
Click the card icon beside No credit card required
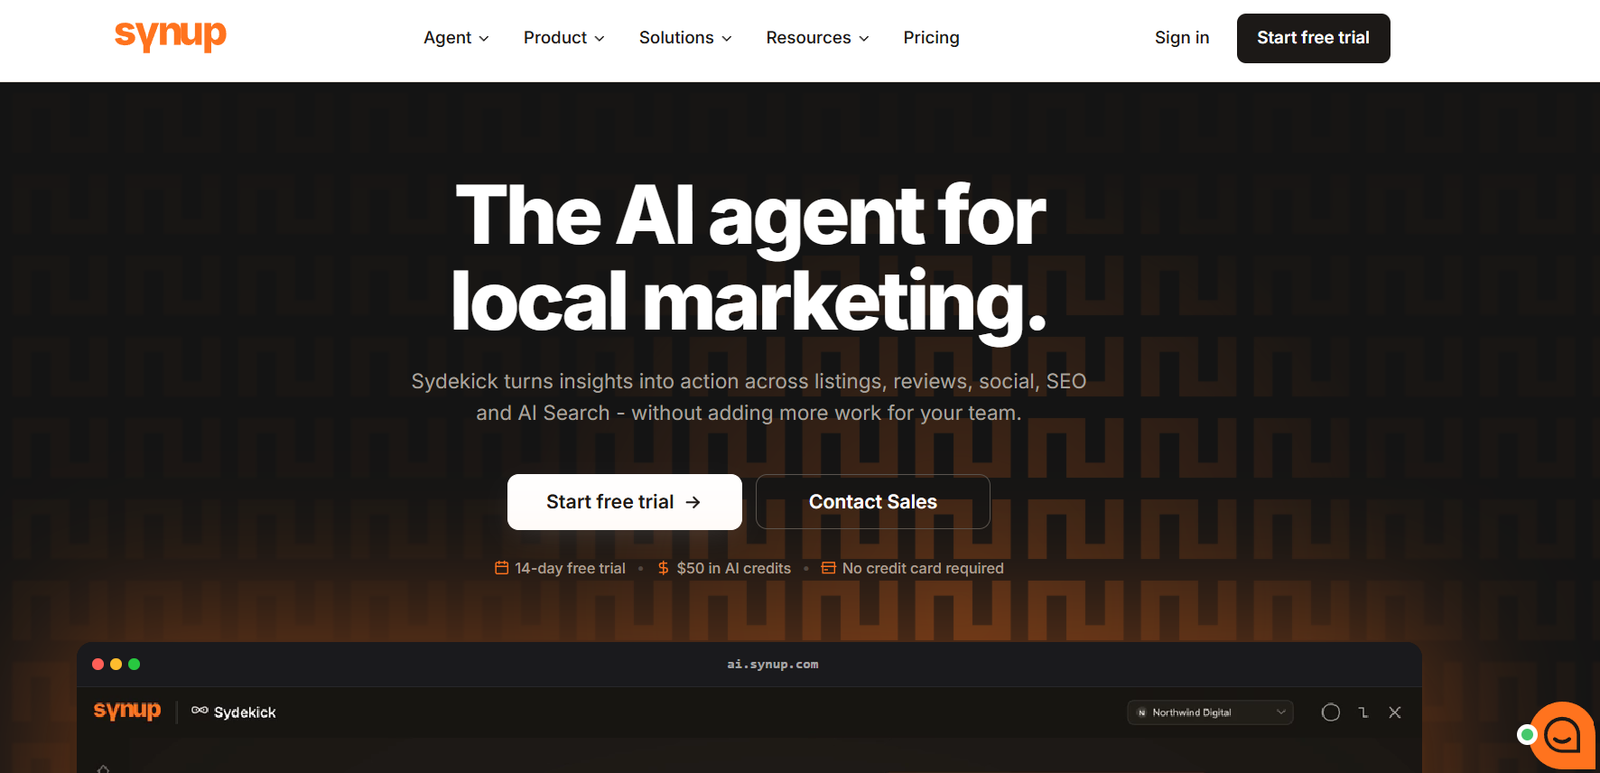point(829,568)
